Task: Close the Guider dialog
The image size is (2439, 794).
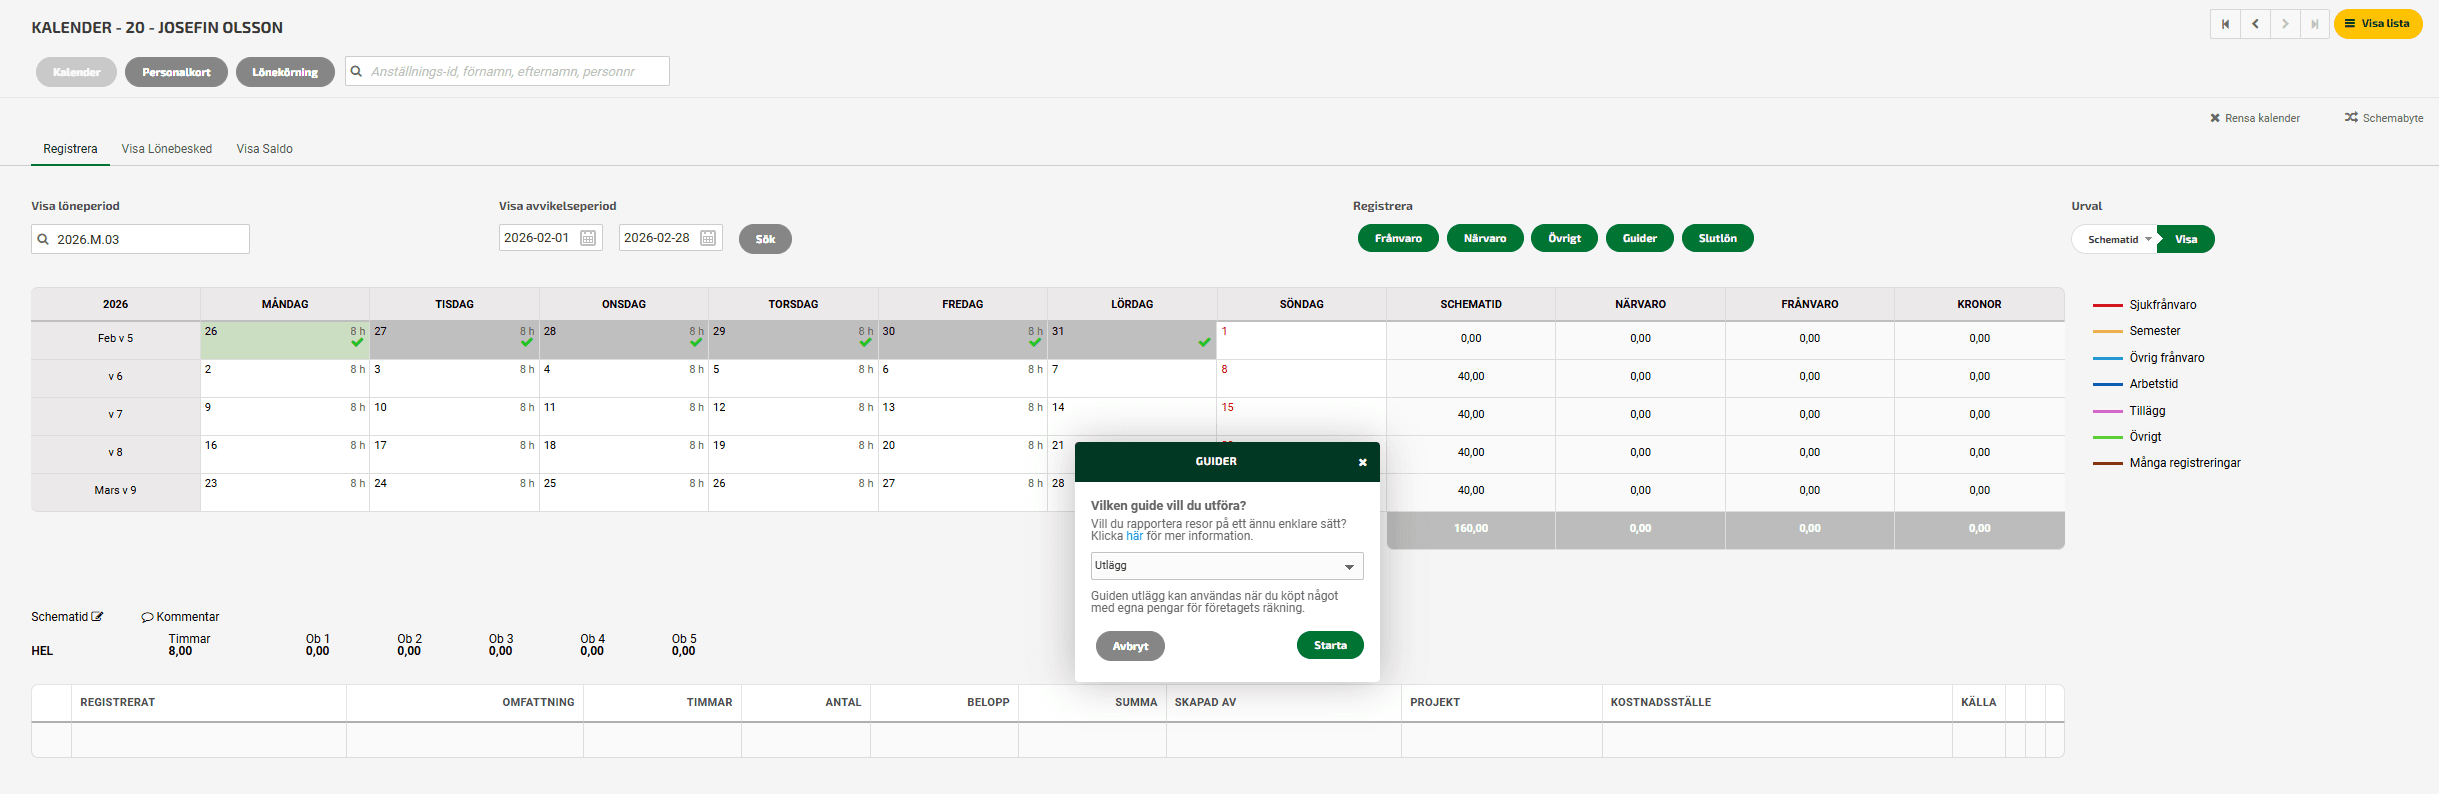Action: [1362, 462]
